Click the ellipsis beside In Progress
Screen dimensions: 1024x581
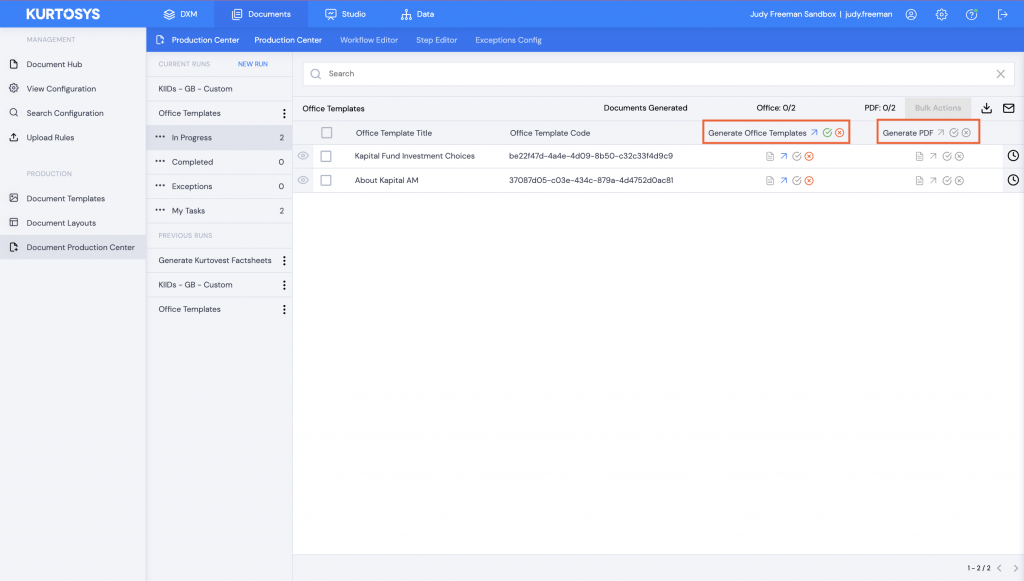(160, 137)
